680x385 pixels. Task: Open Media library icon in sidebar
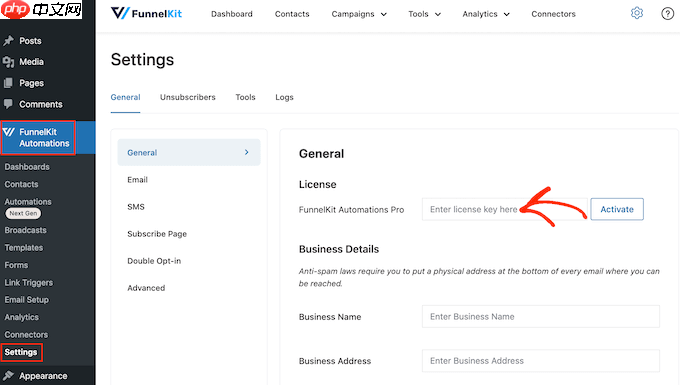(x=8, y=62)
